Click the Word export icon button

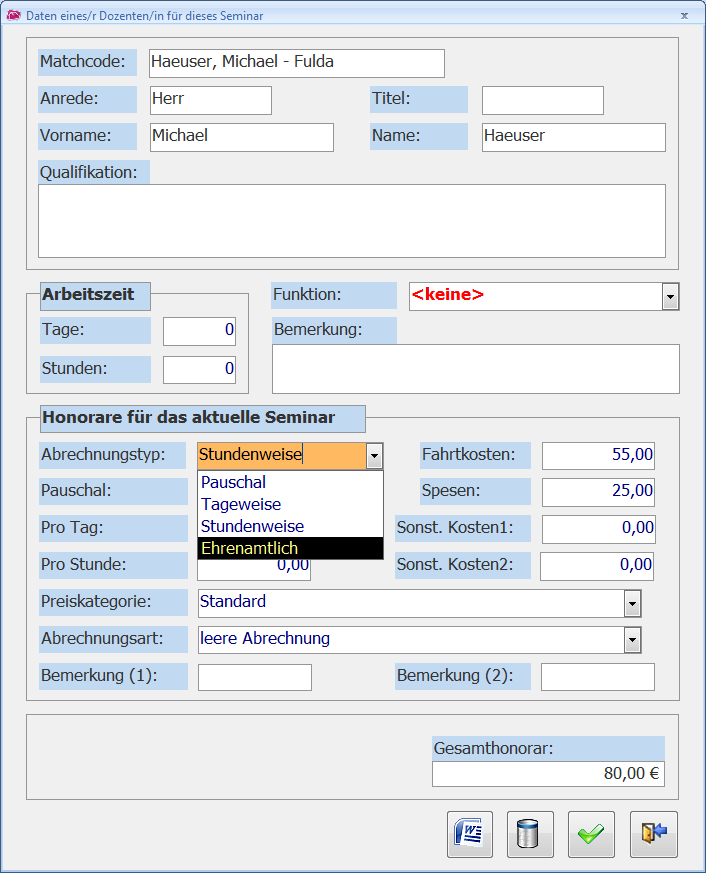tap(470, 834)
